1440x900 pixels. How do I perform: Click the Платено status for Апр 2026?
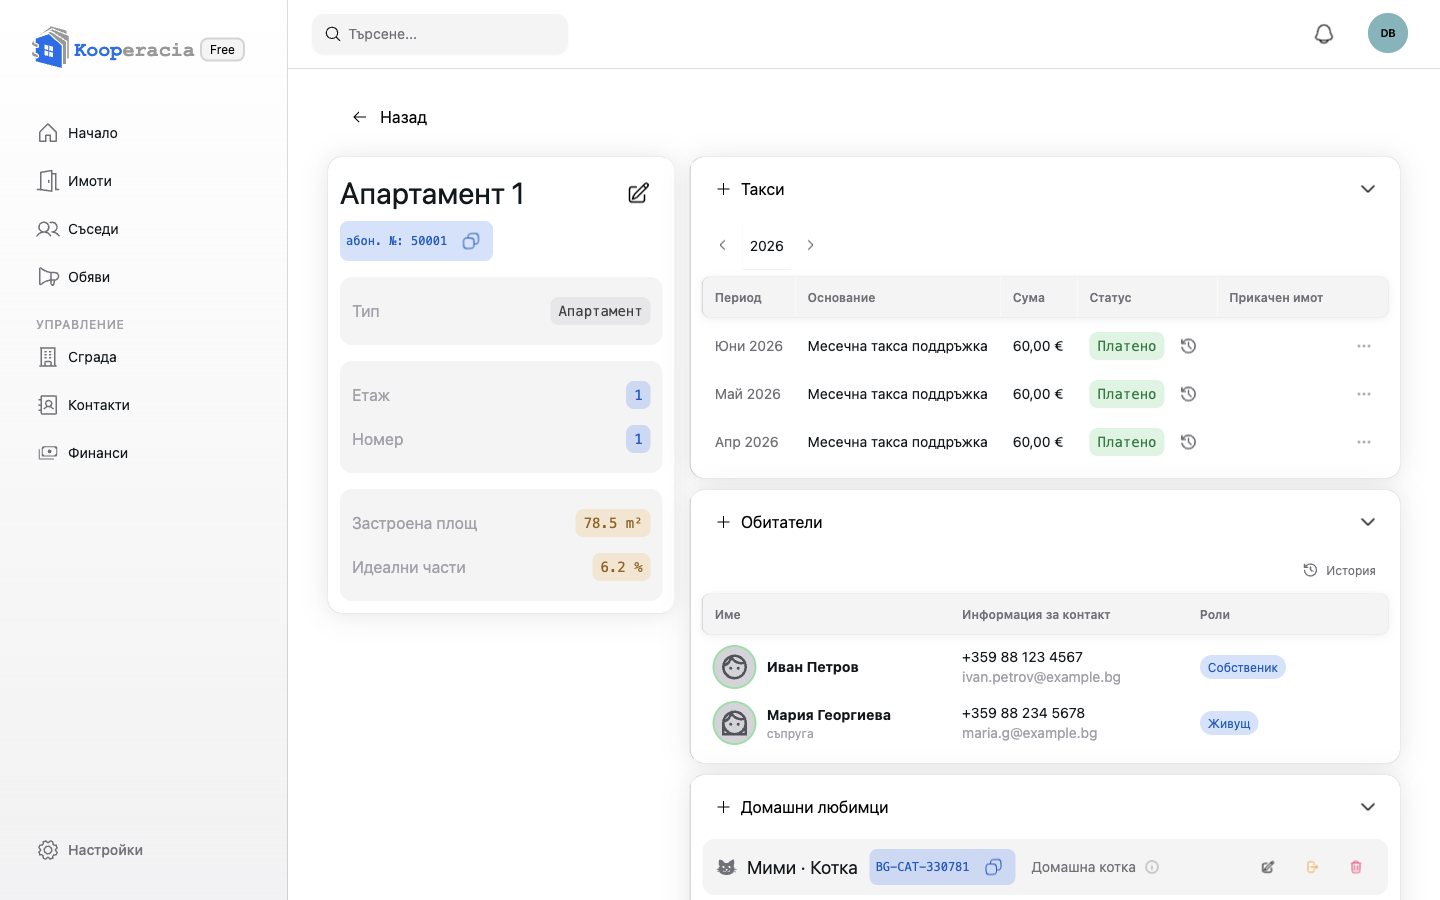[1127, 442]
